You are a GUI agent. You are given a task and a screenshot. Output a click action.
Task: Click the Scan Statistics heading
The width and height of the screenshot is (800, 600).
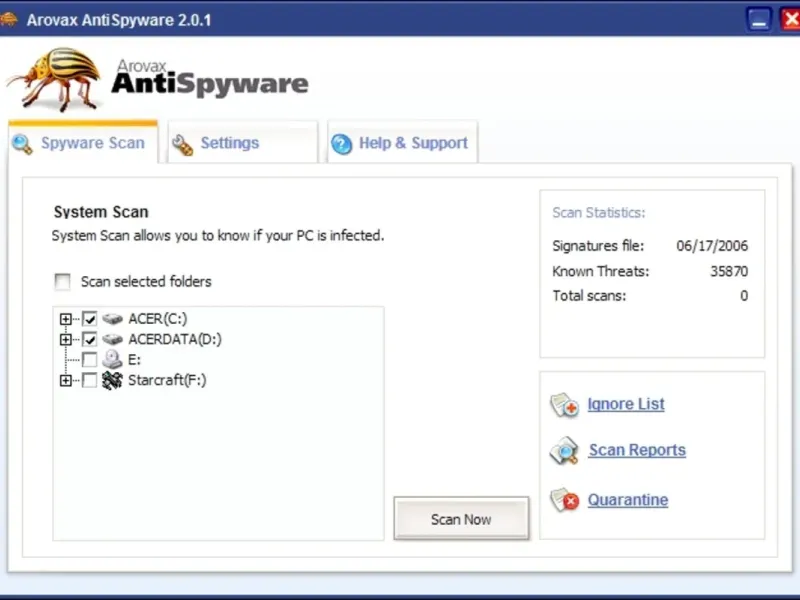599,213
